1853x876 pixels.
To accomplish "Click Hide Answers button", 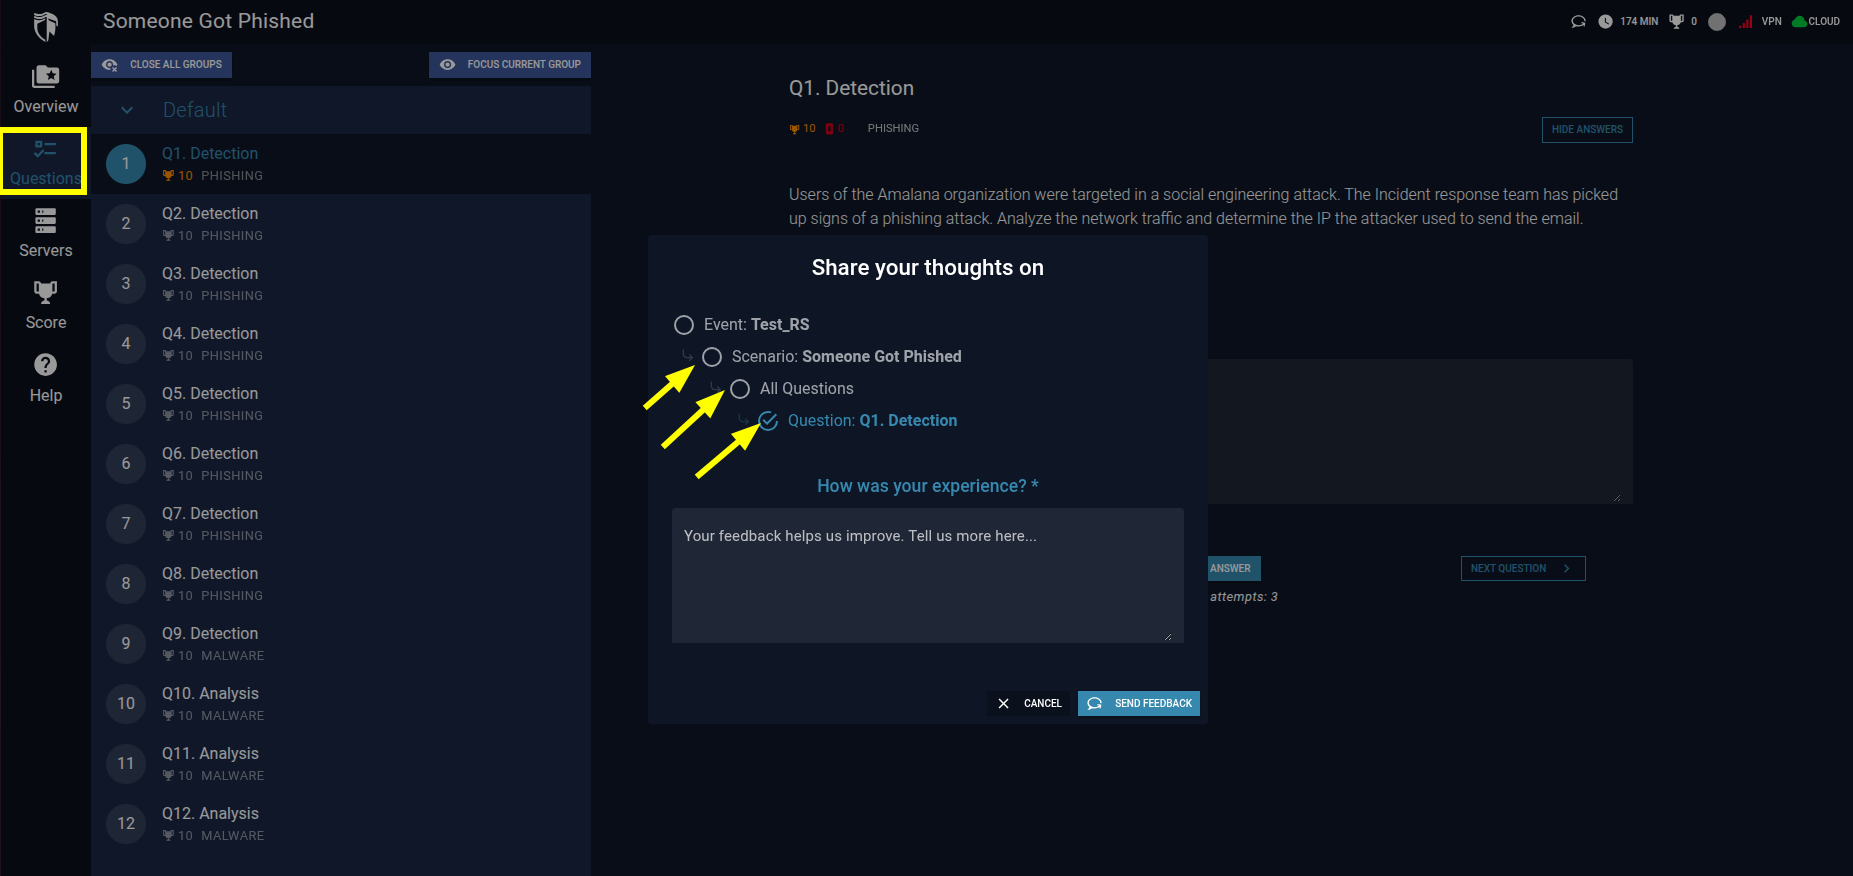I will pyautogui.click(x=1587, y=130).
